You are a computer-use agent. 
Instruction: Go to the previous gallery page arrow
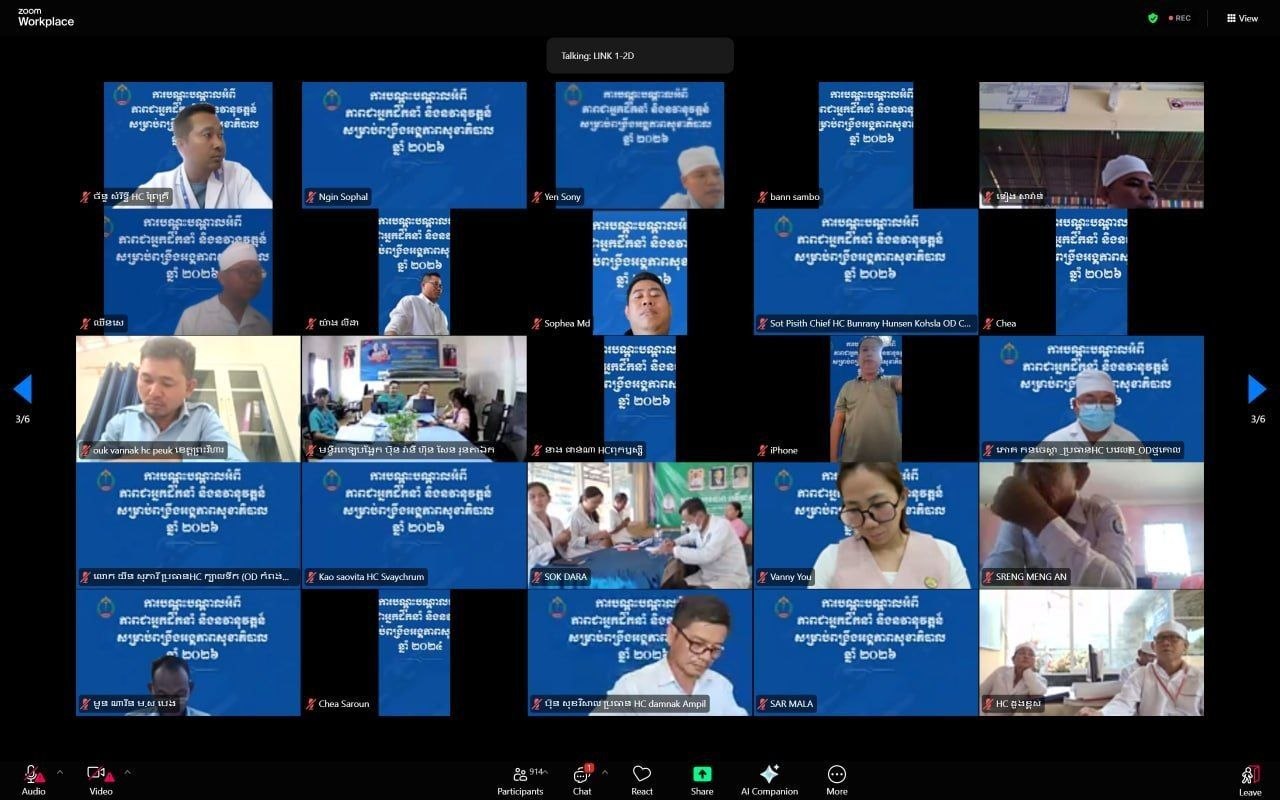22,389
